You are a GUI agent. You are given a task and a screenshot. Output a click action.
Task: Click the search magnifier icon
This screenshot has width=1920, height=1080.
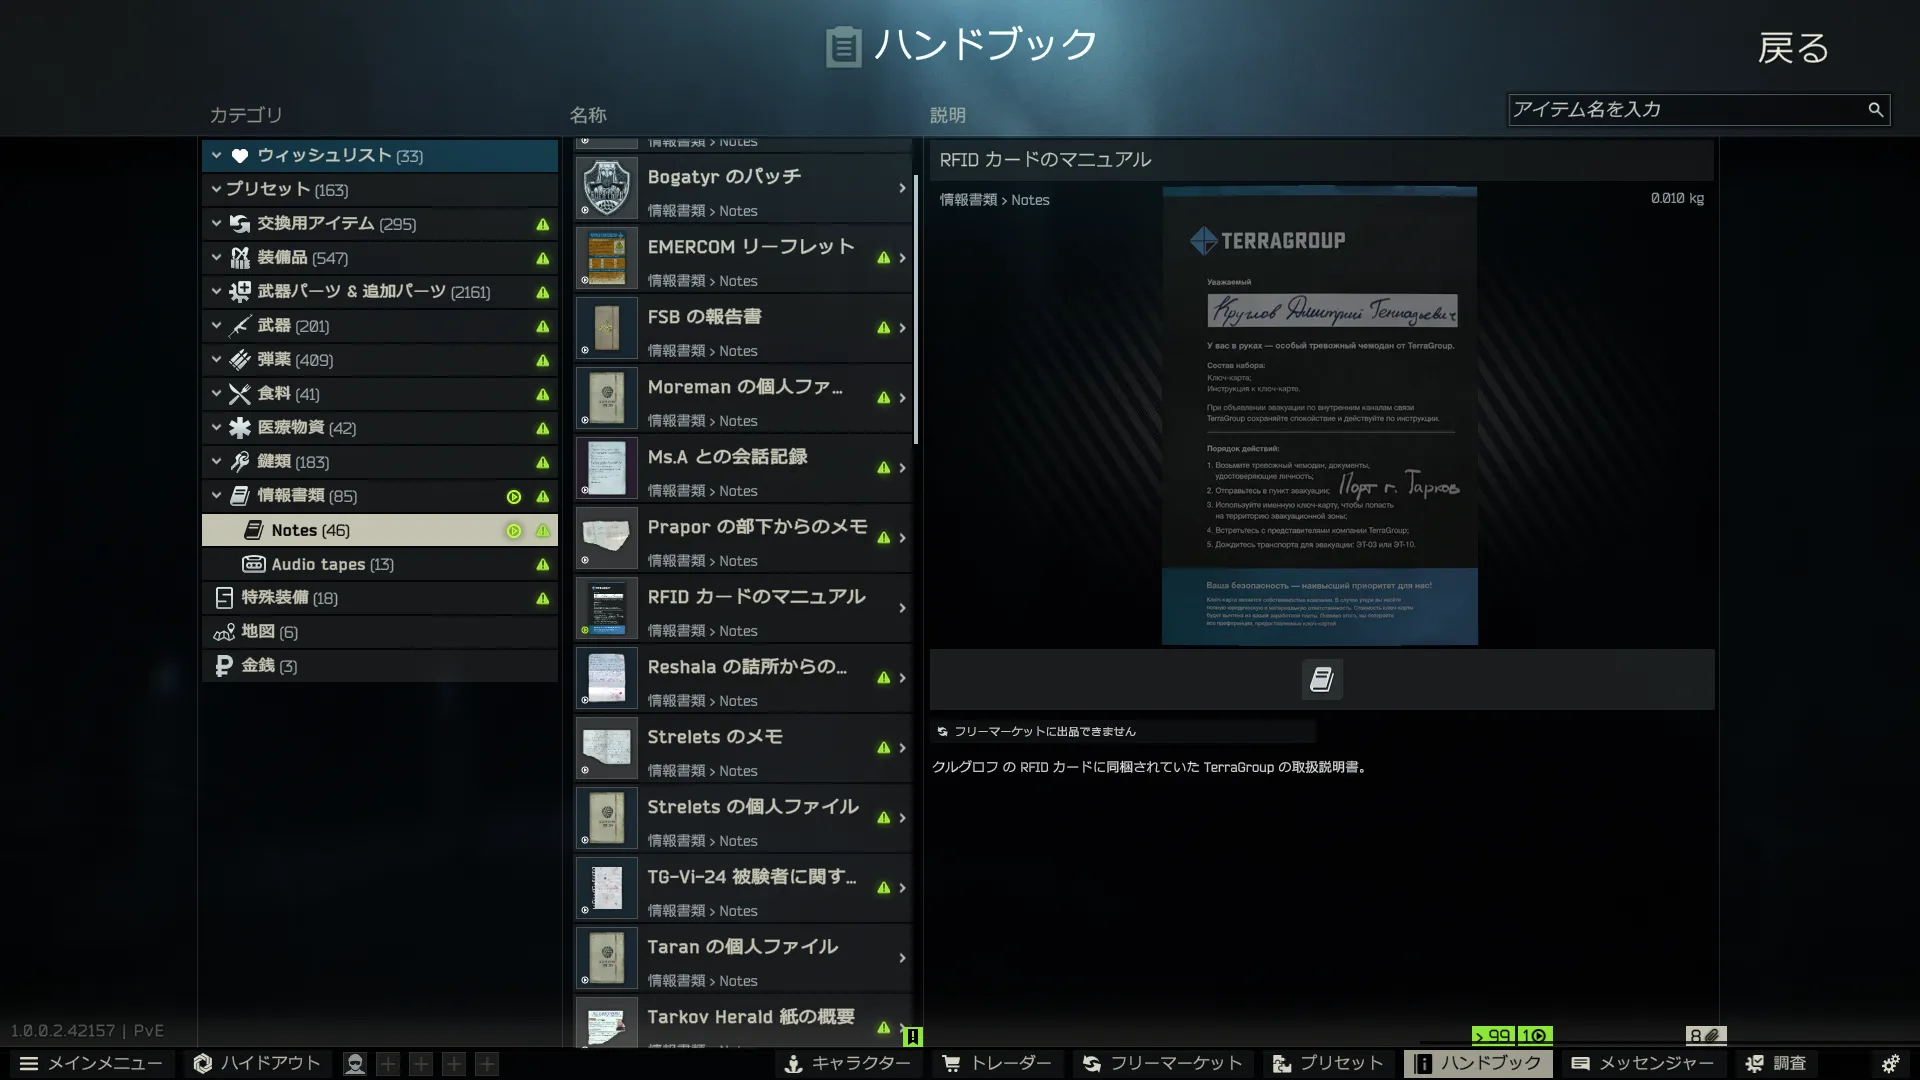(1875, 110)
